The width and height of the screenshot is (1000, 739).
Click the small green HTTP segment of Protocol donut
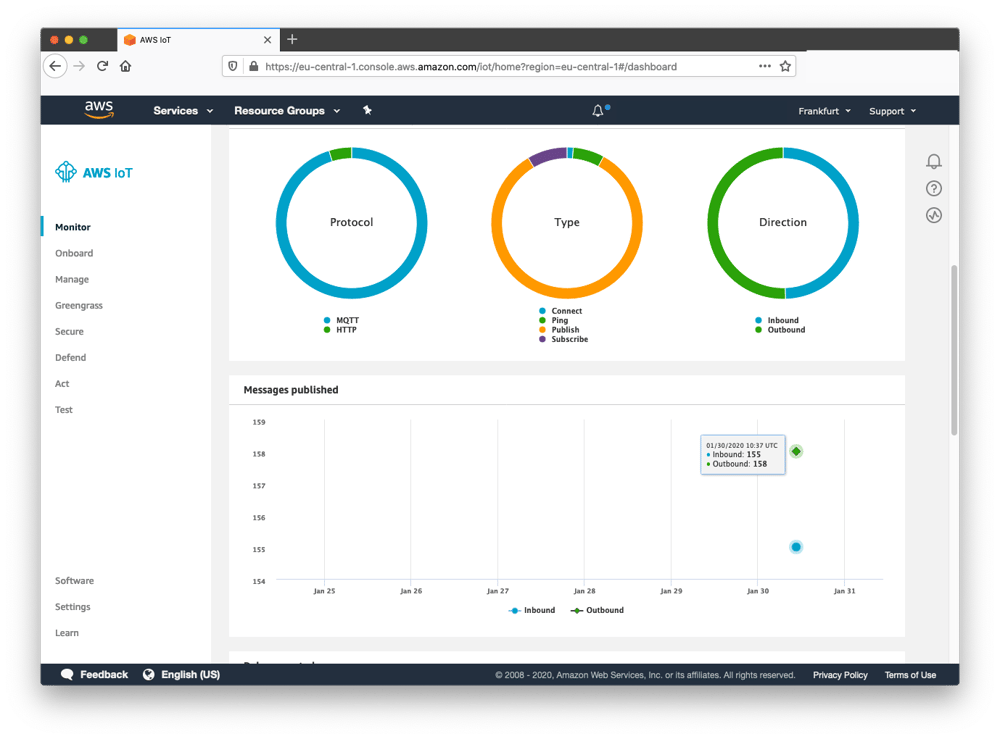[341, 154]
